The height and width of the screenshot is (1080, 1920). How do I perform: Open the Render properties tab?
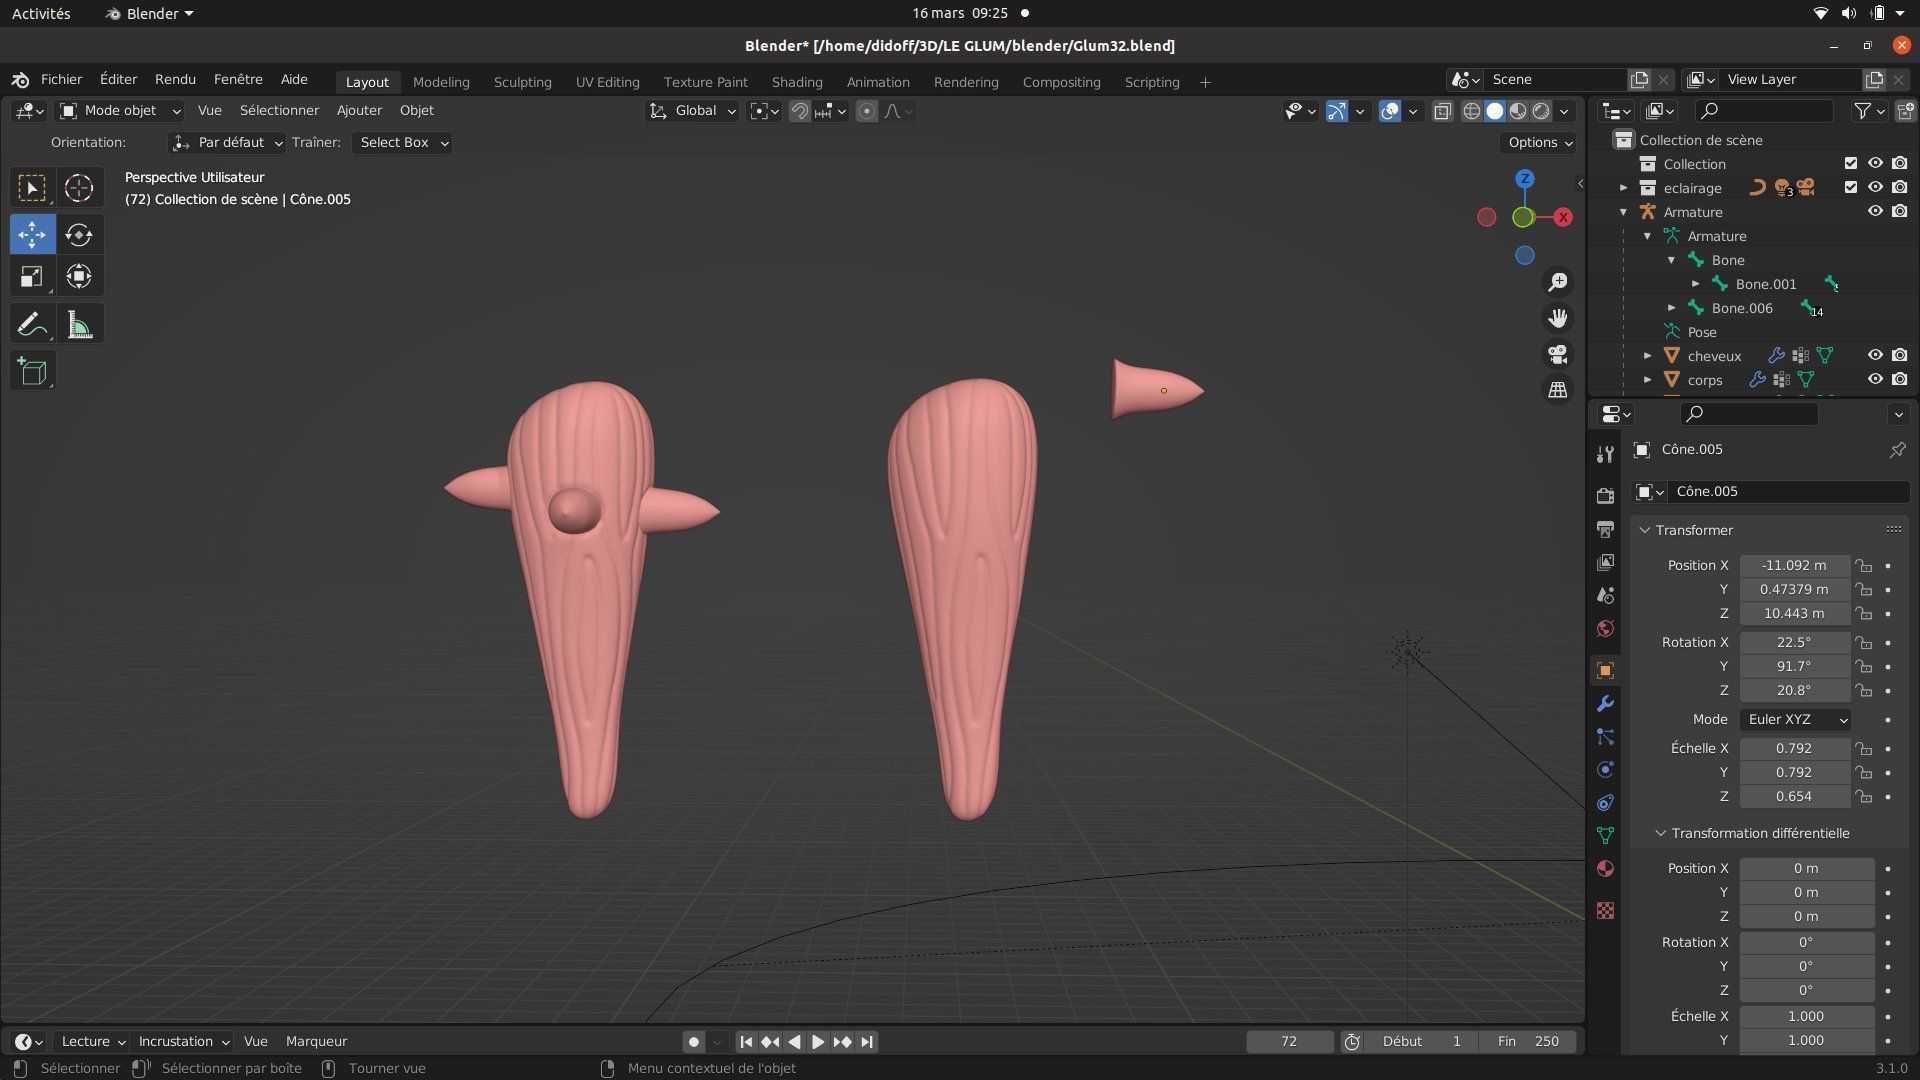pos(1605,496)
